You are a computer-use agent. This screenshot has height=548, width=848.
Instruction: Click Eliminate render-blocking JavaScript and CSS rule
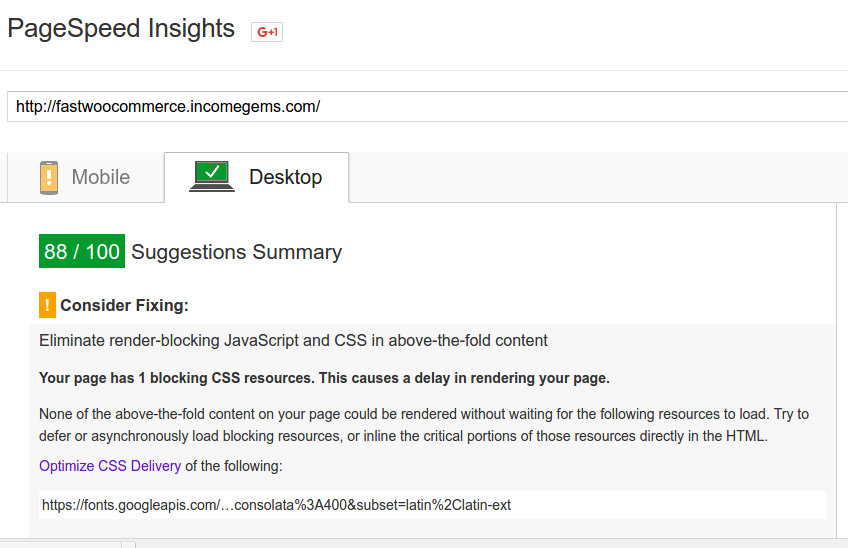pos(293,340)
